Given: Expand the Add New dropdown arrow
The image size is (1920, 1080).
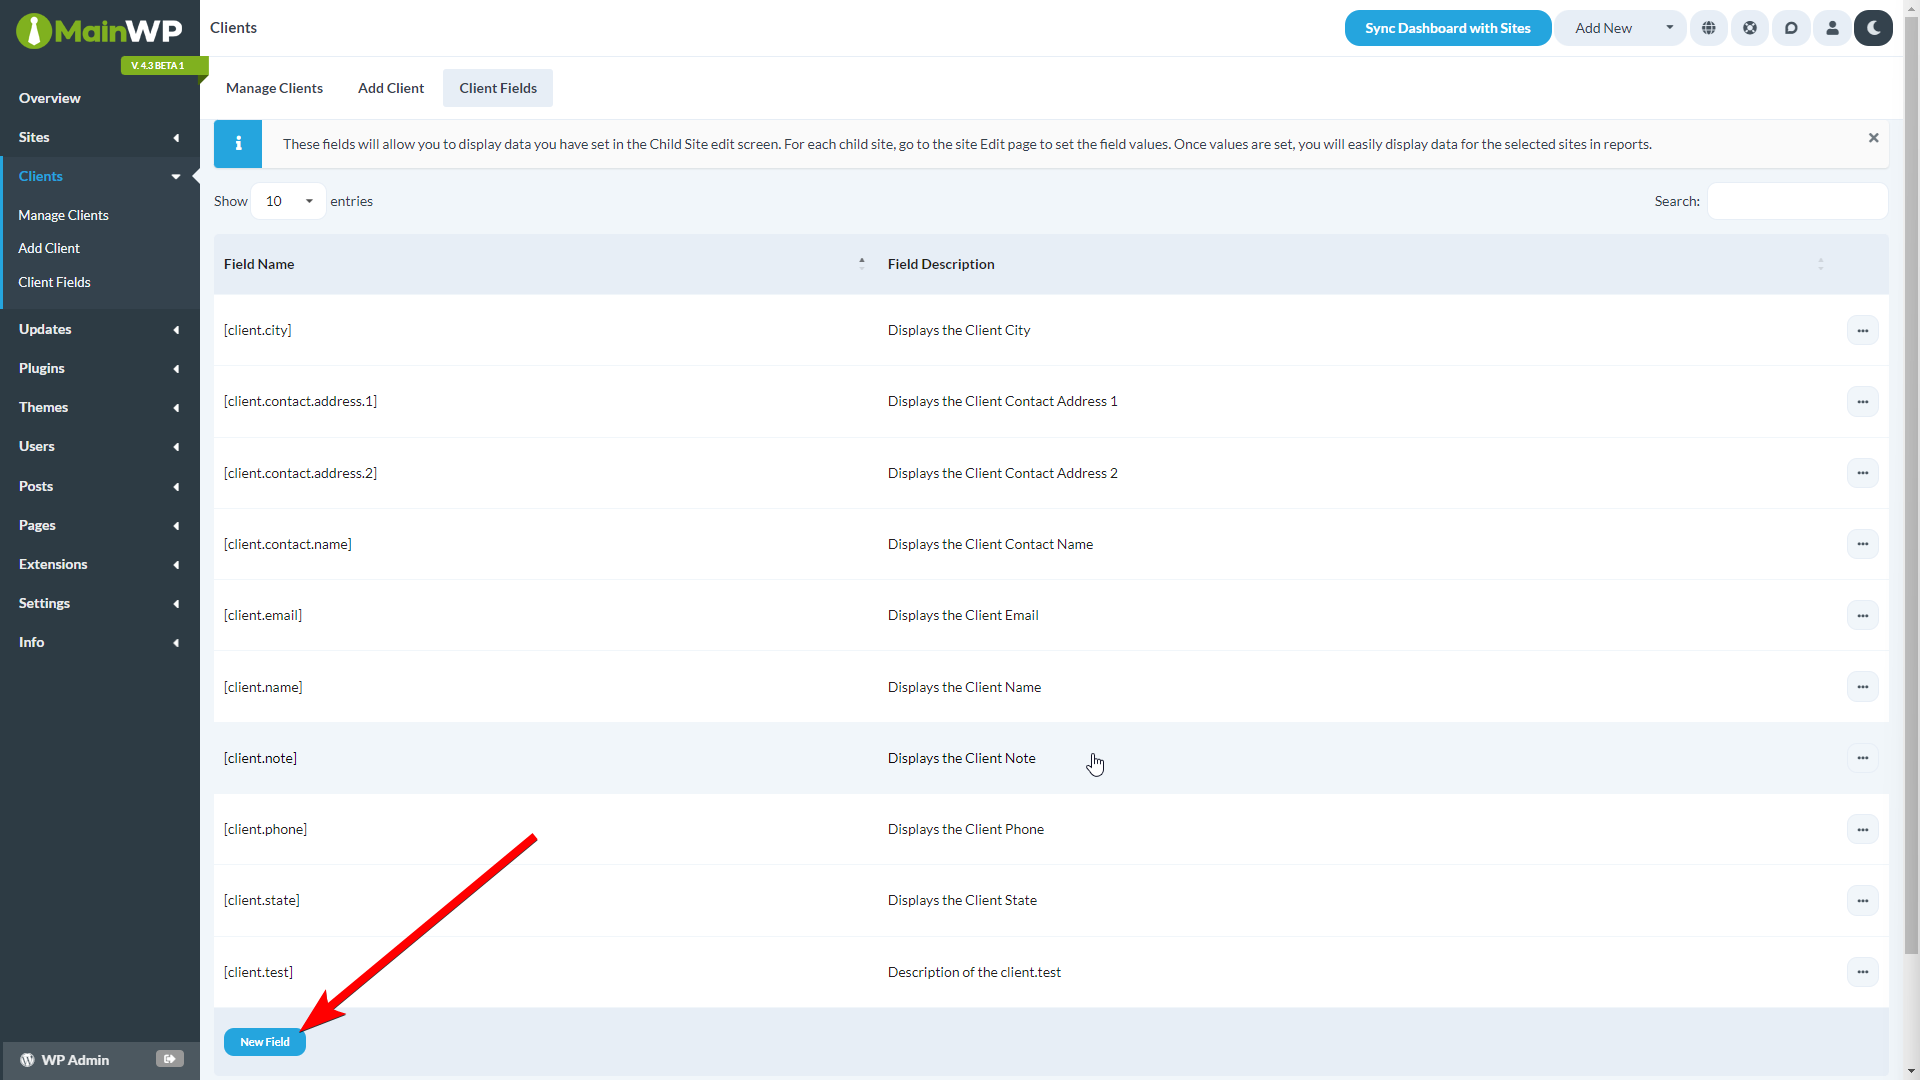Looking at the screenshot, I should 1668,28.
